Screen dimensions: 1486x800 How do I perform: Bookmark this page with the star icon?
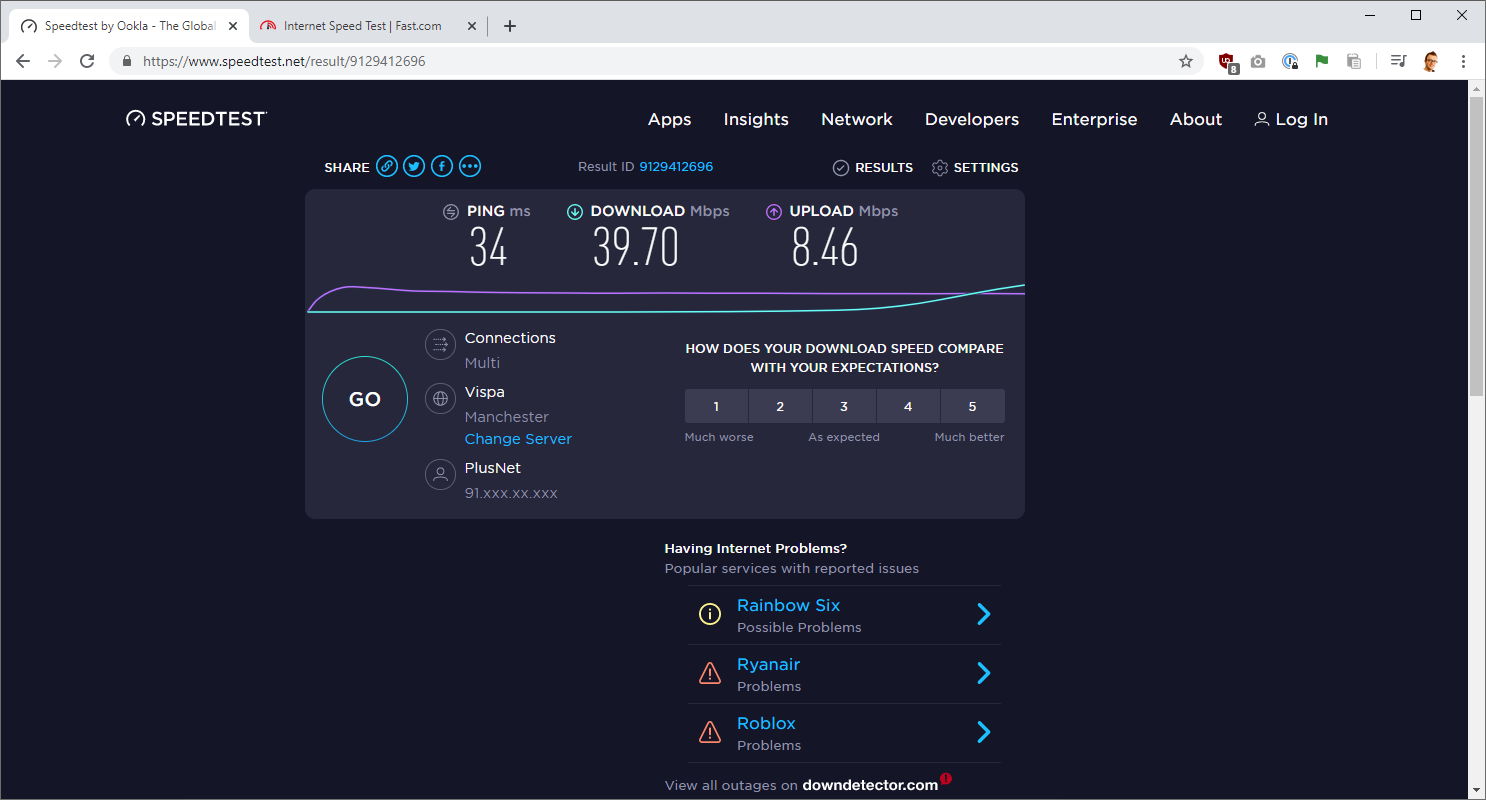click(1186, 61)
